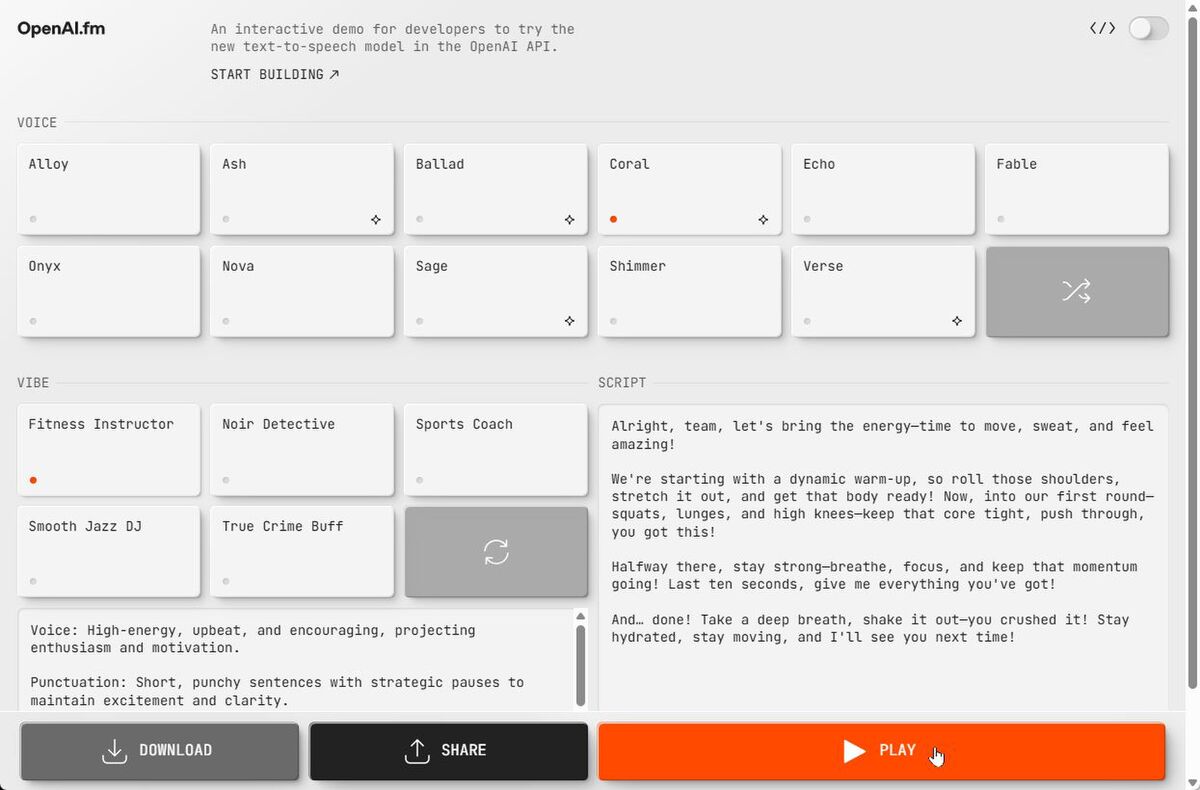Click the SHARE button
This screenshot has height=790, width=1200.
point(448,751)
